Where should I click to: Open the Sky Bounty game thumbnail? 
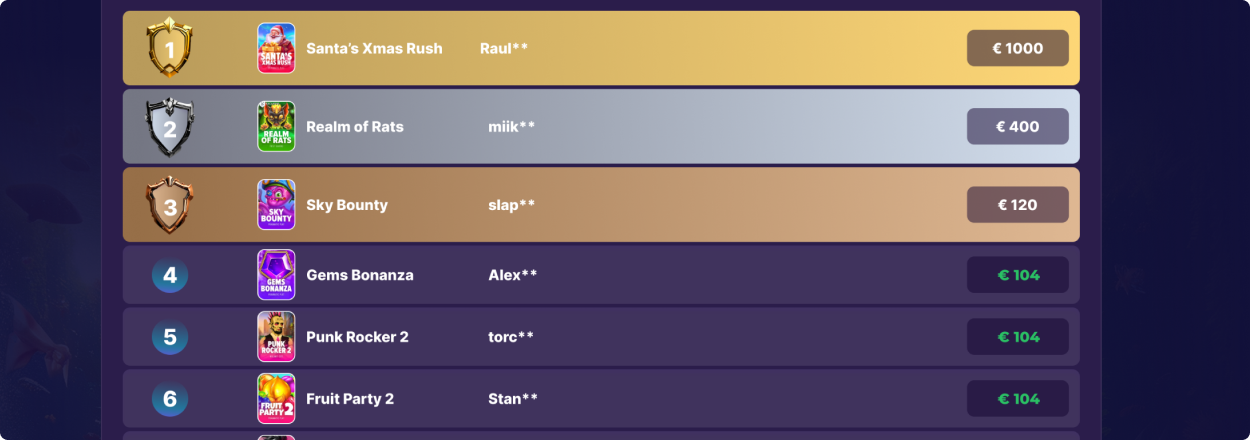click(x=276, y=205)
